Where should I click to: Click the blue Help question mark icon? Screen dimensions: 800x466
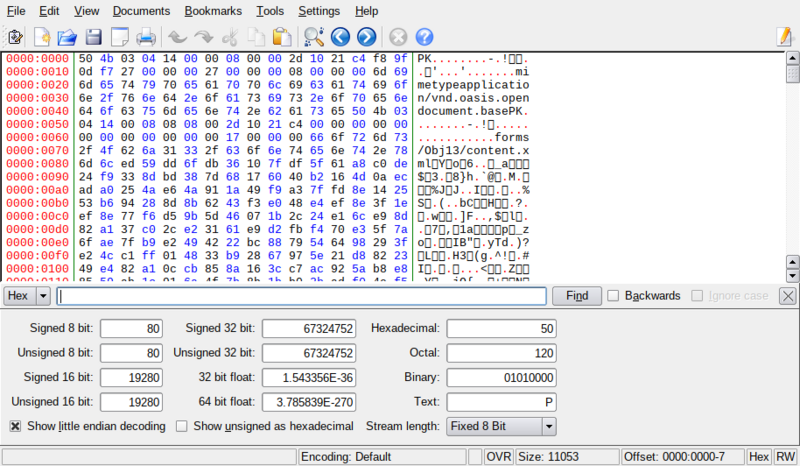424,37
